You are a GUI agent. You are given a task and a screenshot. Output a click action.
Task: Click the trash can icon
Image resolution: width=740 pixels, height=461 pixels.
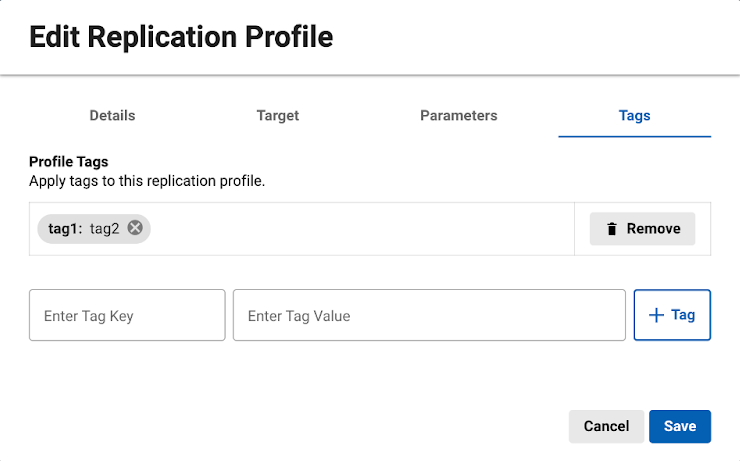point(611,229)
